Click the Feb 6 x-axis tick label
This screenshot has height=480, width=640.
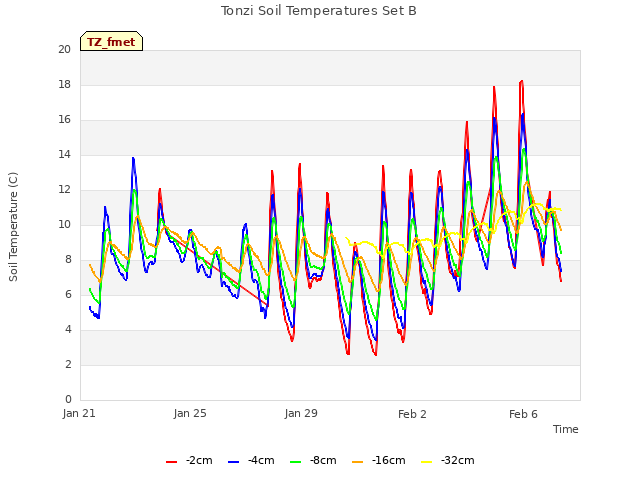click(x=523, y=414)
